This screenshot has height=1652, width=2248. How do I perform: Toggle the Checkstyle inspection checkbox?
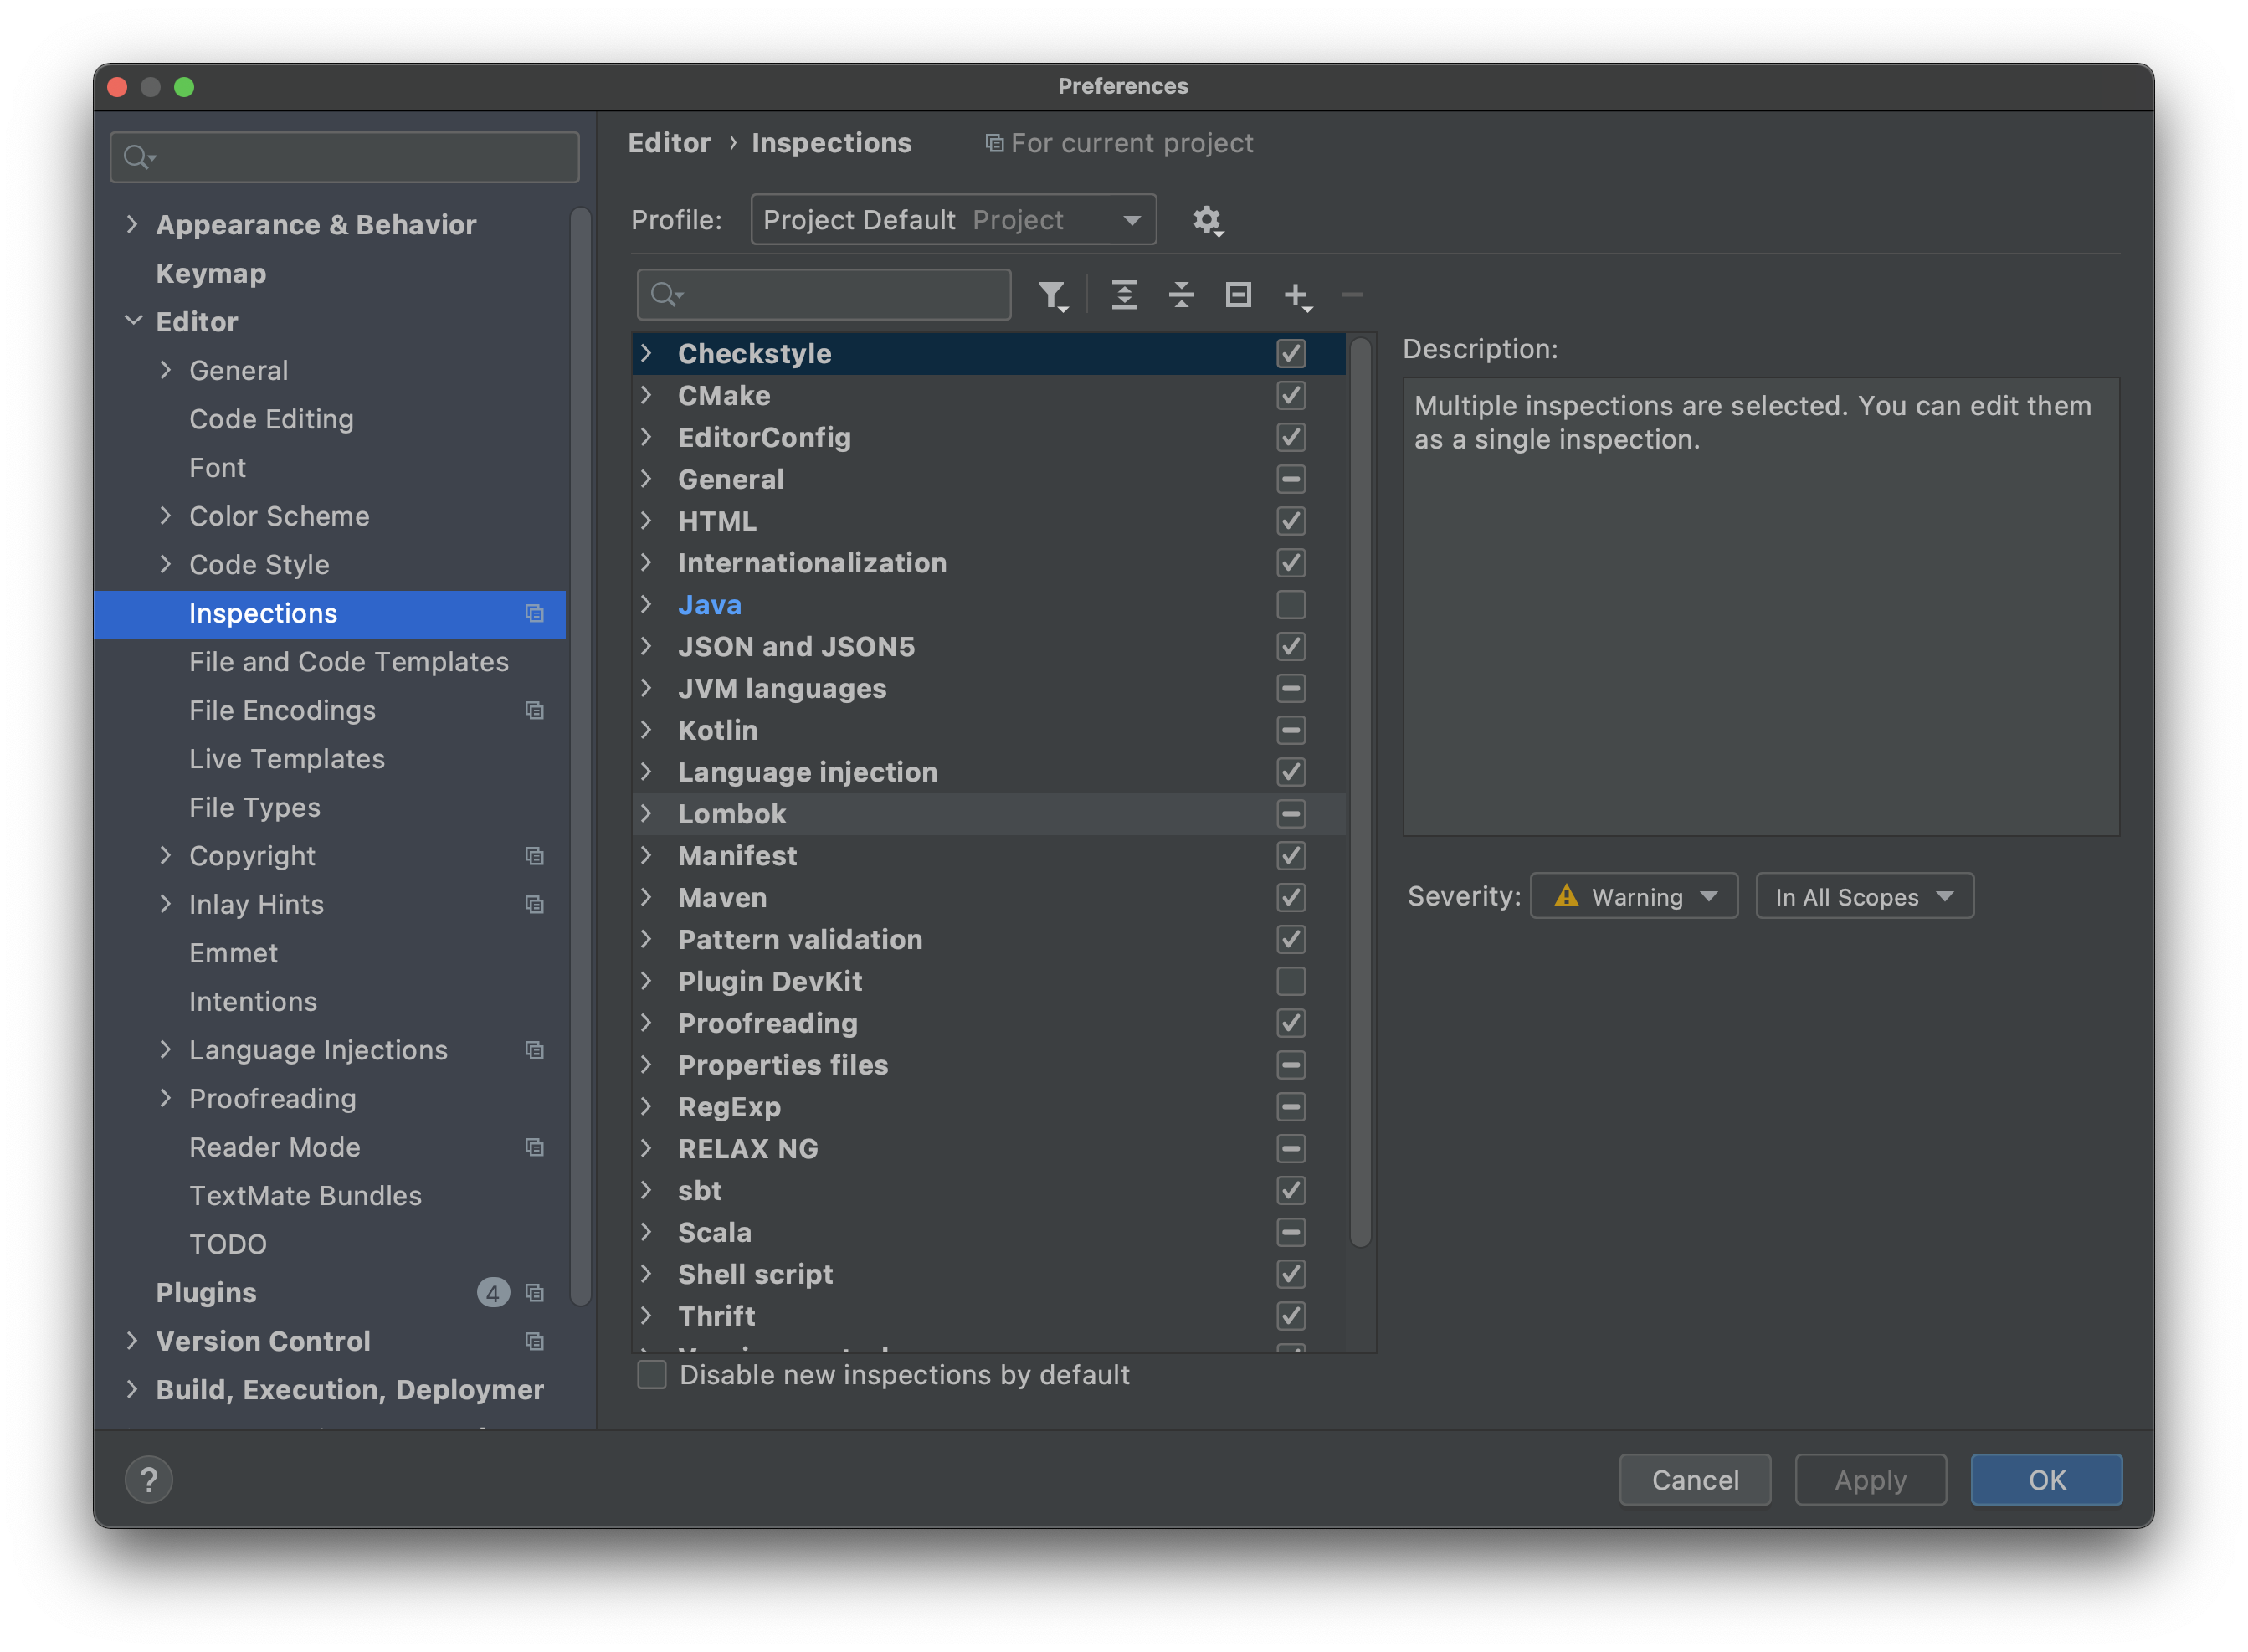coord(1288,352)
